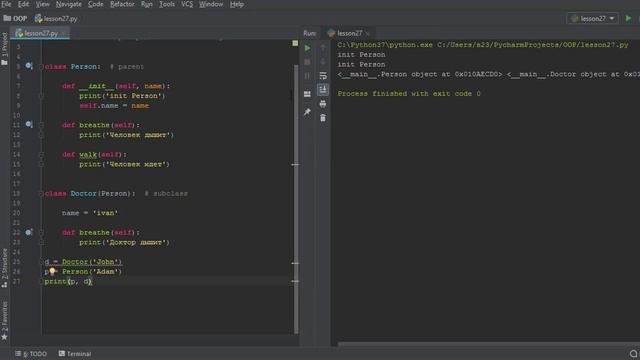Click the warning stripe mark beside line 15

[296, 164]
